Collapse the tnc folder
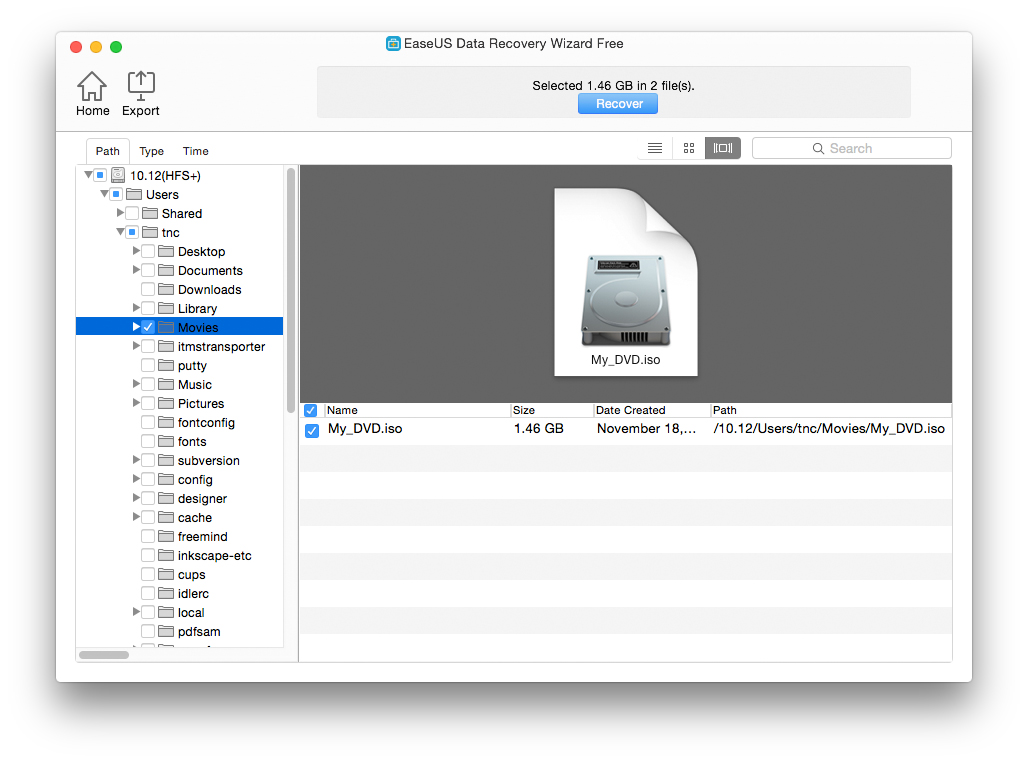This screenshot has height=762, width=1028. click(x=121, y=231)
